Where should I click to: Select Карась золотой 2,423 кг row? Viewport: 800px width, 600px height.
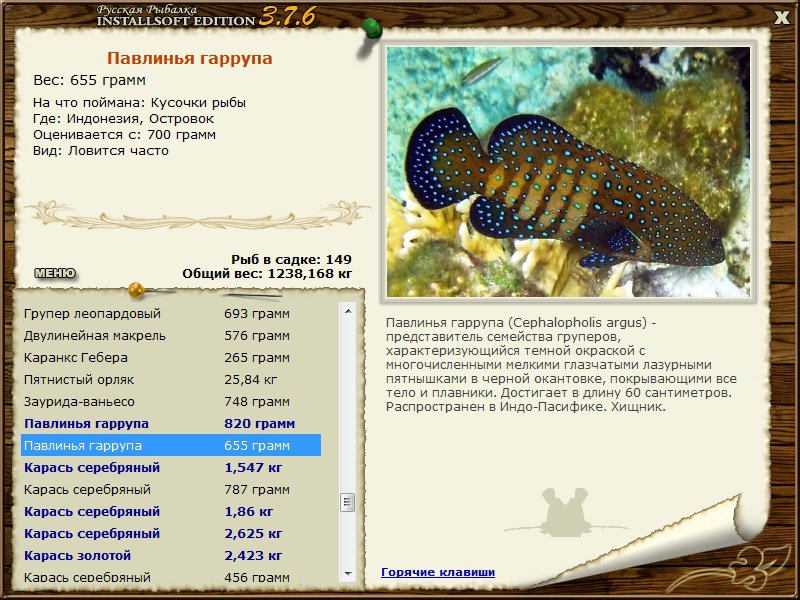(x=171, y=555)
